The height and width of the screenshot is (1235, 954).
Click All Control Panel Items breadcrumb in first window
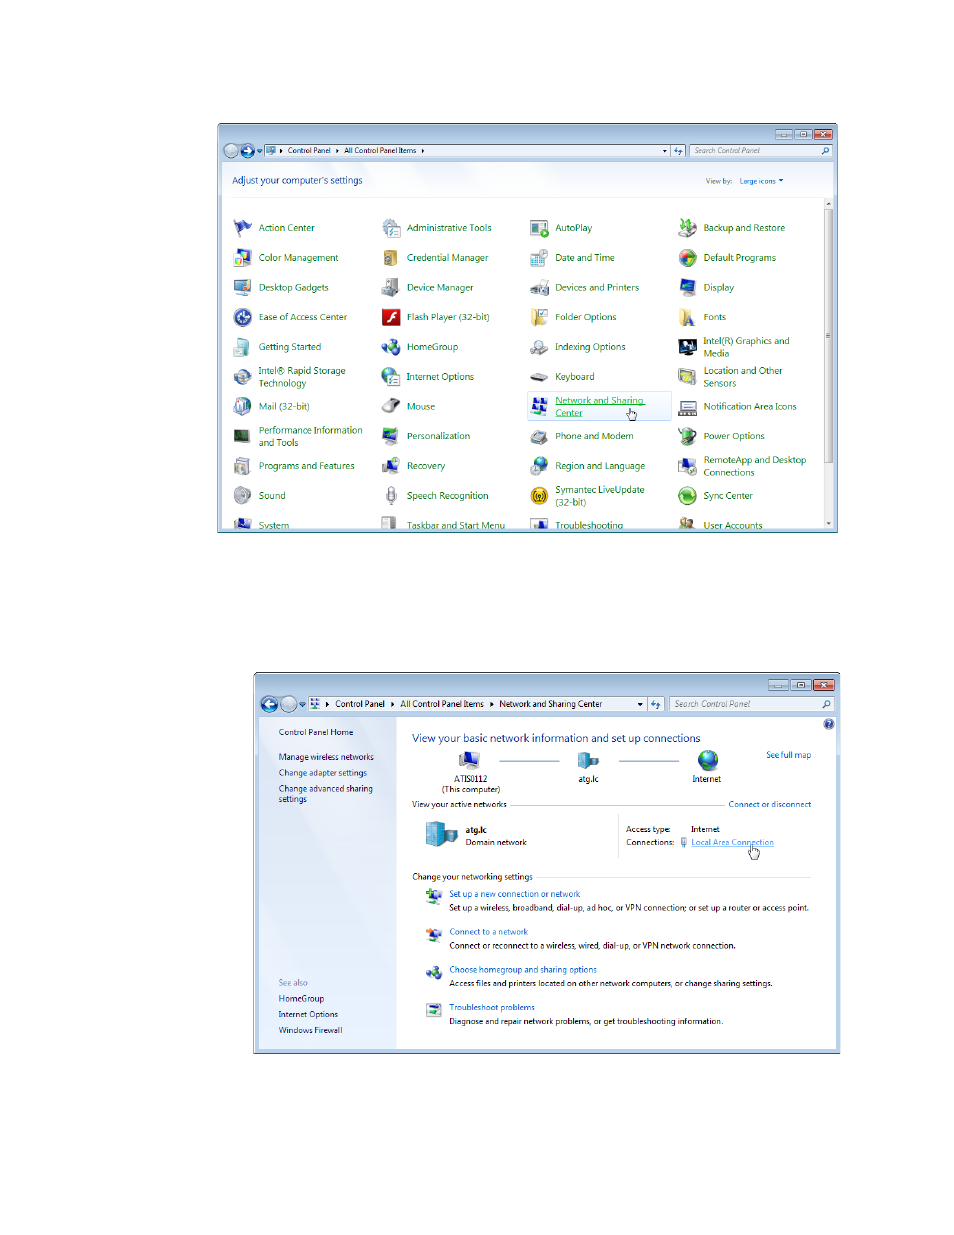tap(380, 151)
